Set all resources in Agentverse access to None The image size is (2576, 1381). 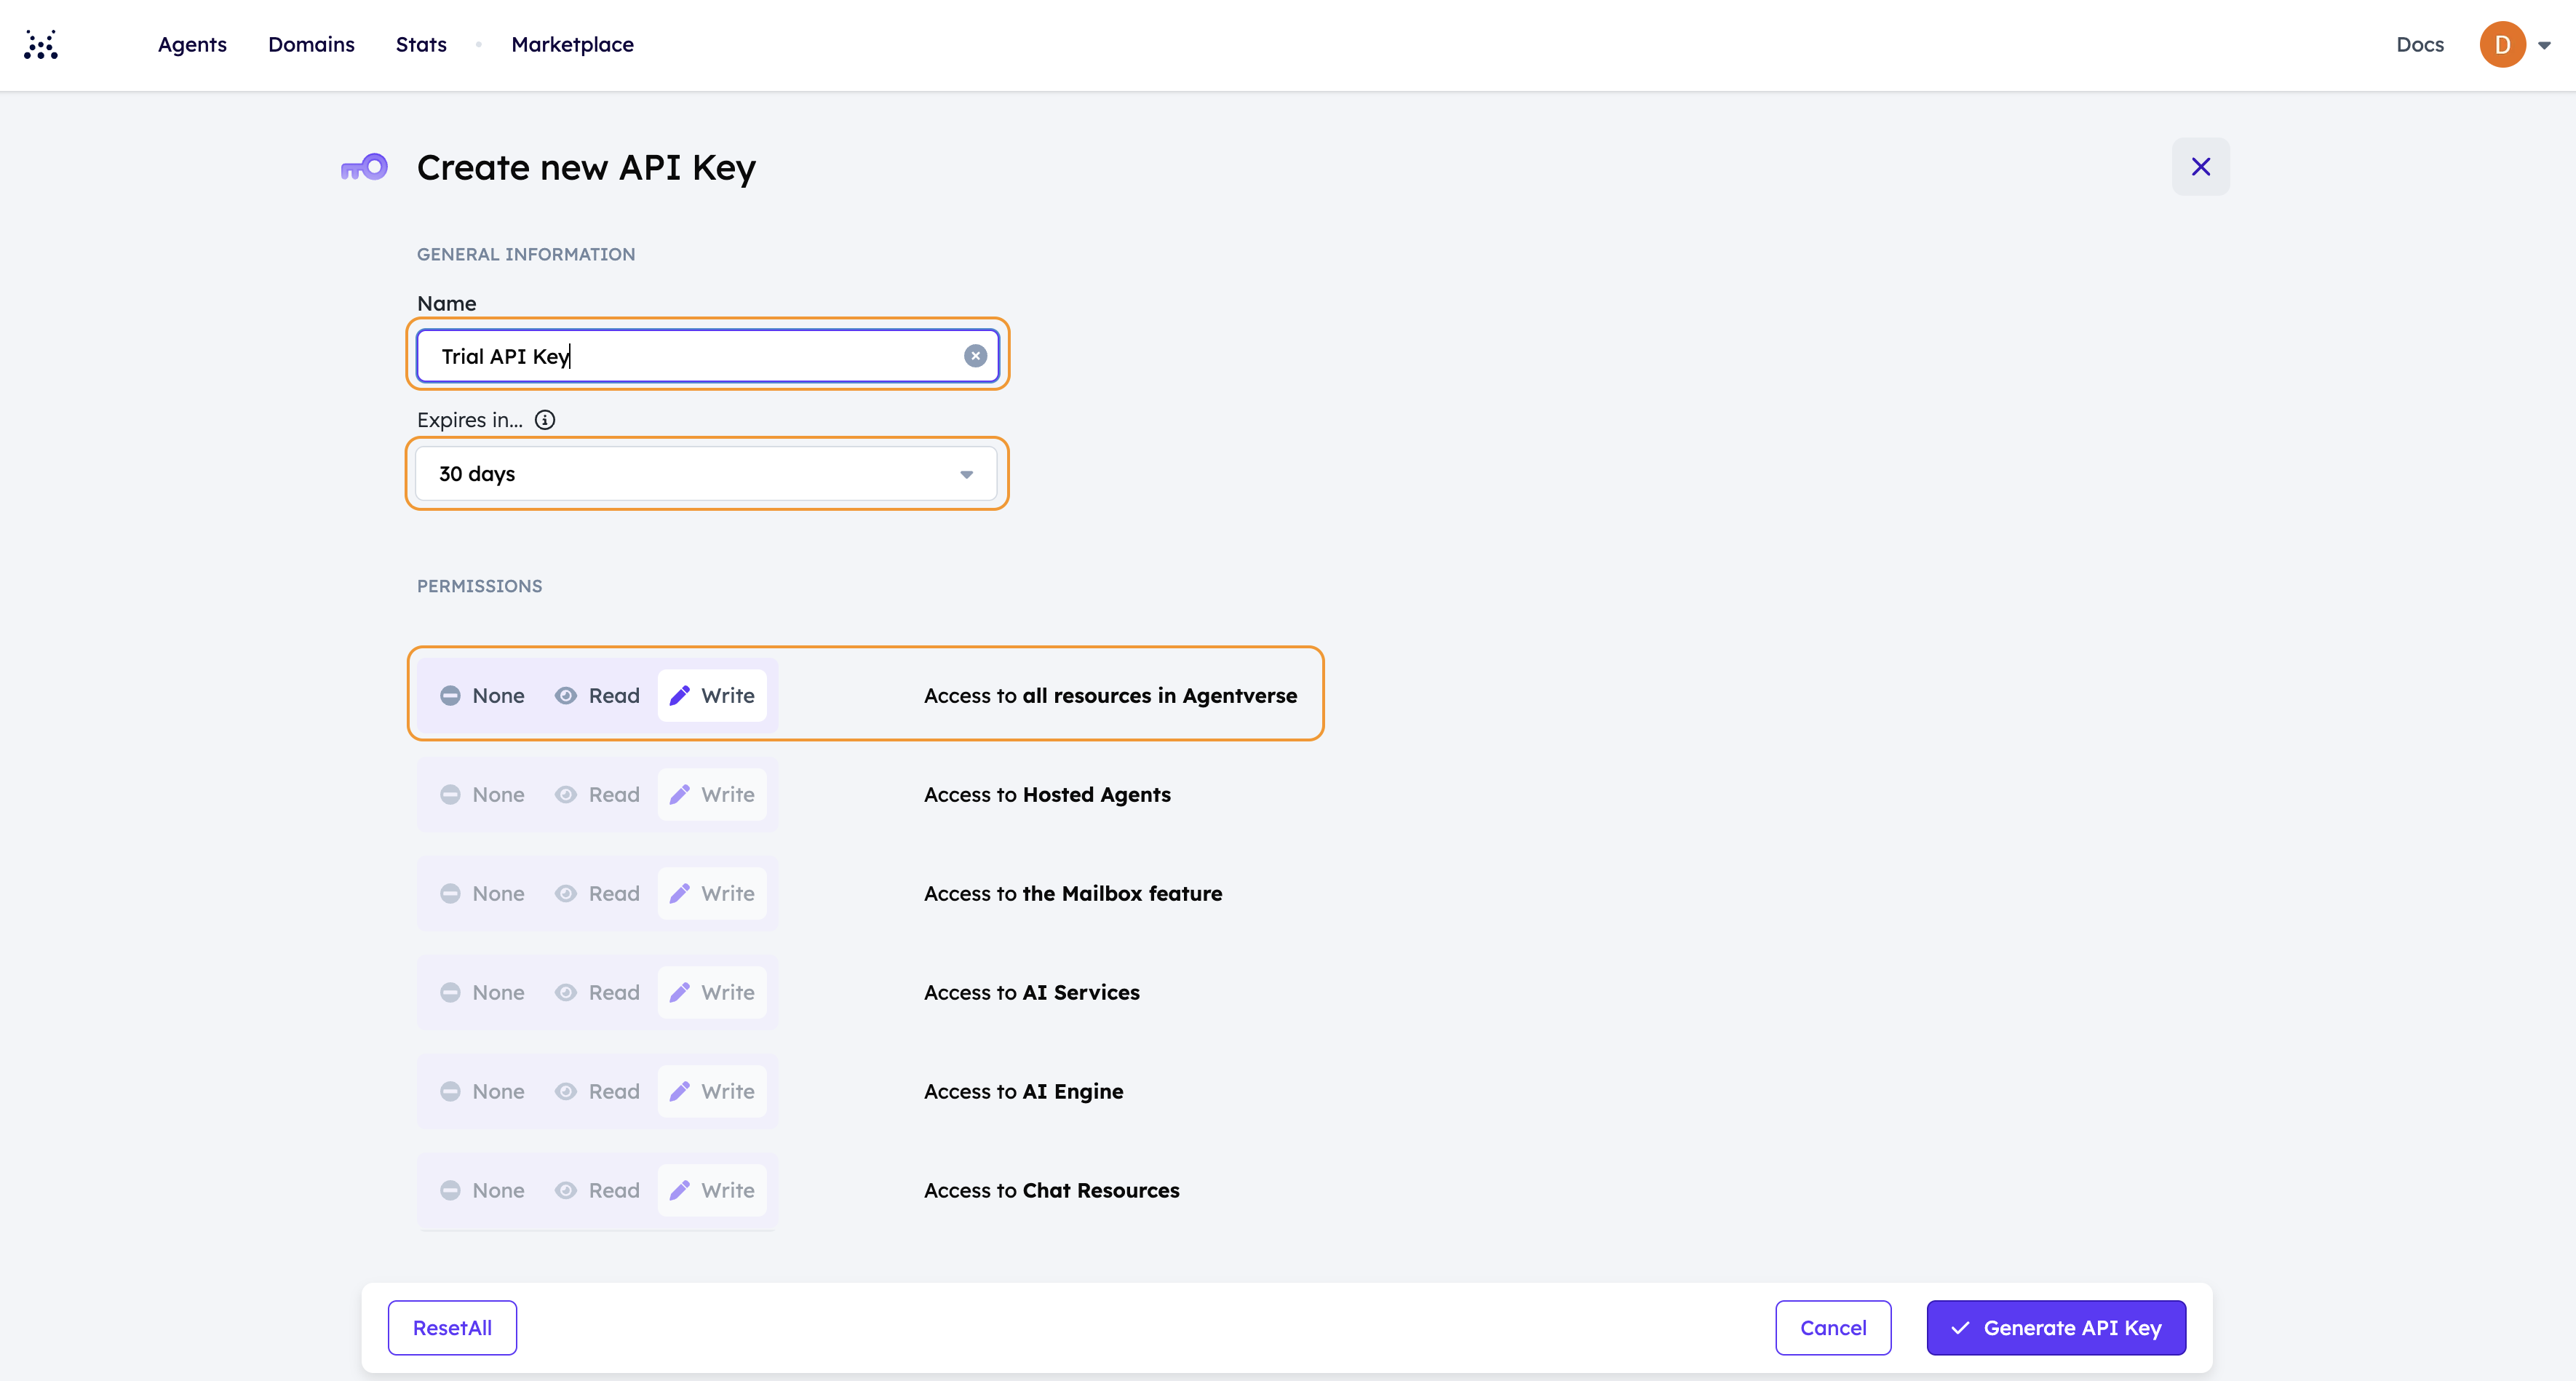(483, 696)
